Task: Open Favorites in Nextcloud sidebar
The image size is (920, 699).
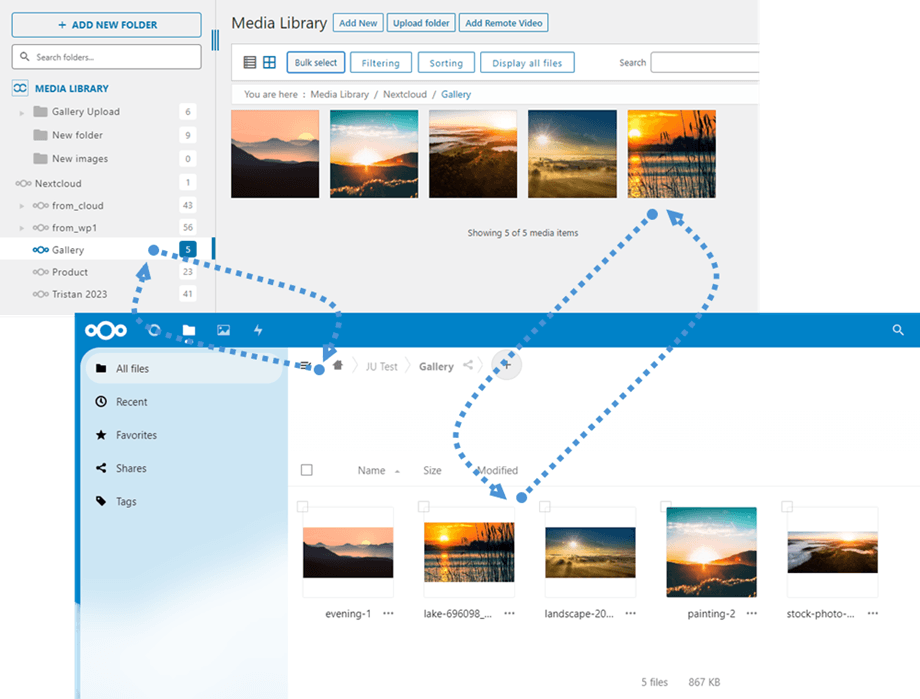Action: (x=136, y=435)
